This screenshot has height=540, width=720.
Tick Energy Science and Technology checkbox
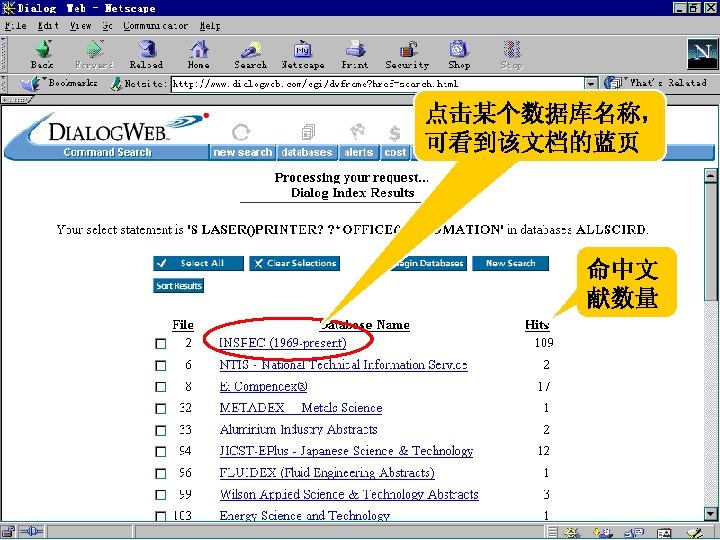(161, 516)
